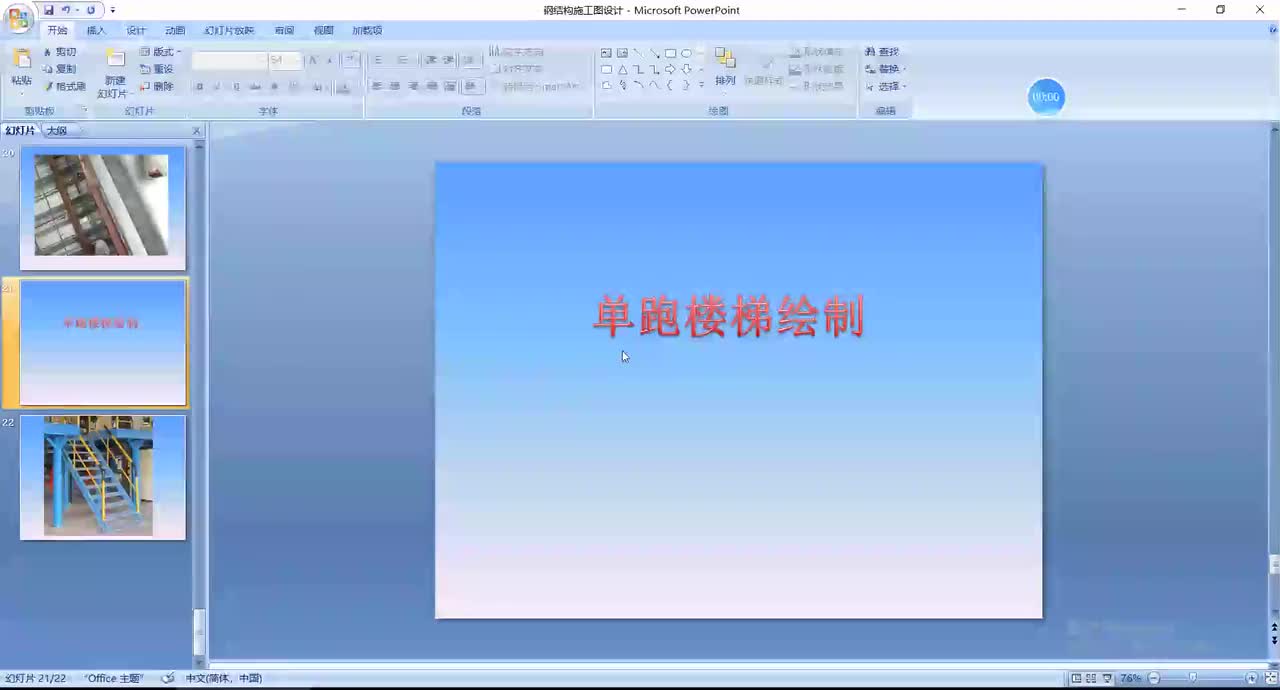Toggle numbered list
The height and width of the screenshot is (690, 1280).
click(x=404, y=61)
